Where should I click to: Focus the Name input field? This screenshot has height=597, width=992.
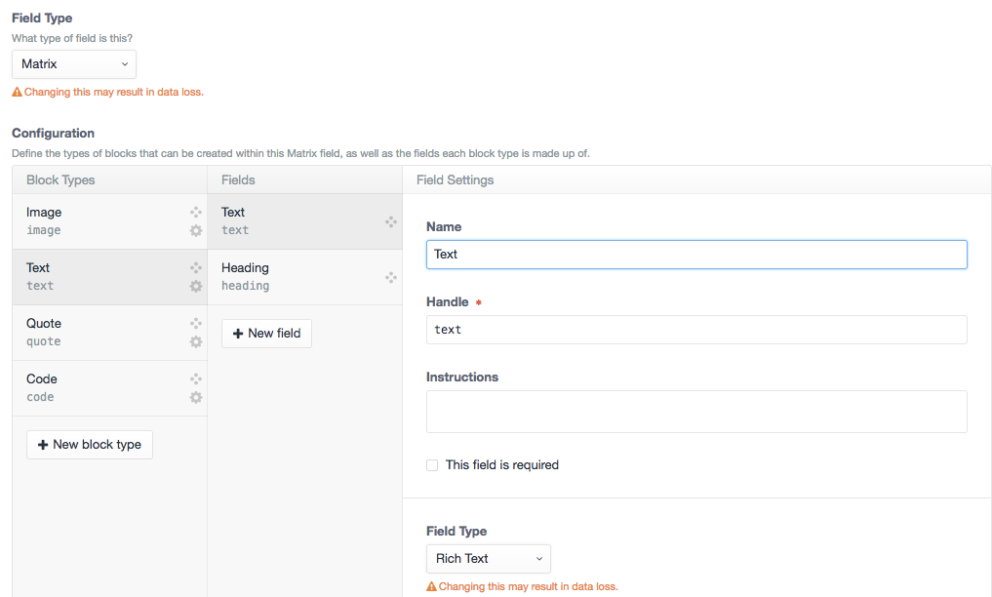tap(697, 254)
